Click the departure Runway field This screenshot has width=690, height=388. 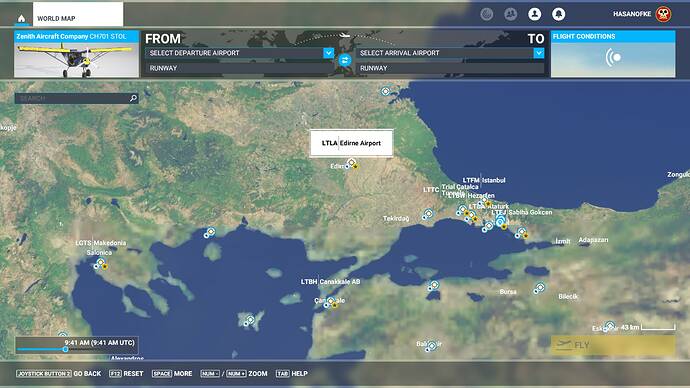(240, 68)
